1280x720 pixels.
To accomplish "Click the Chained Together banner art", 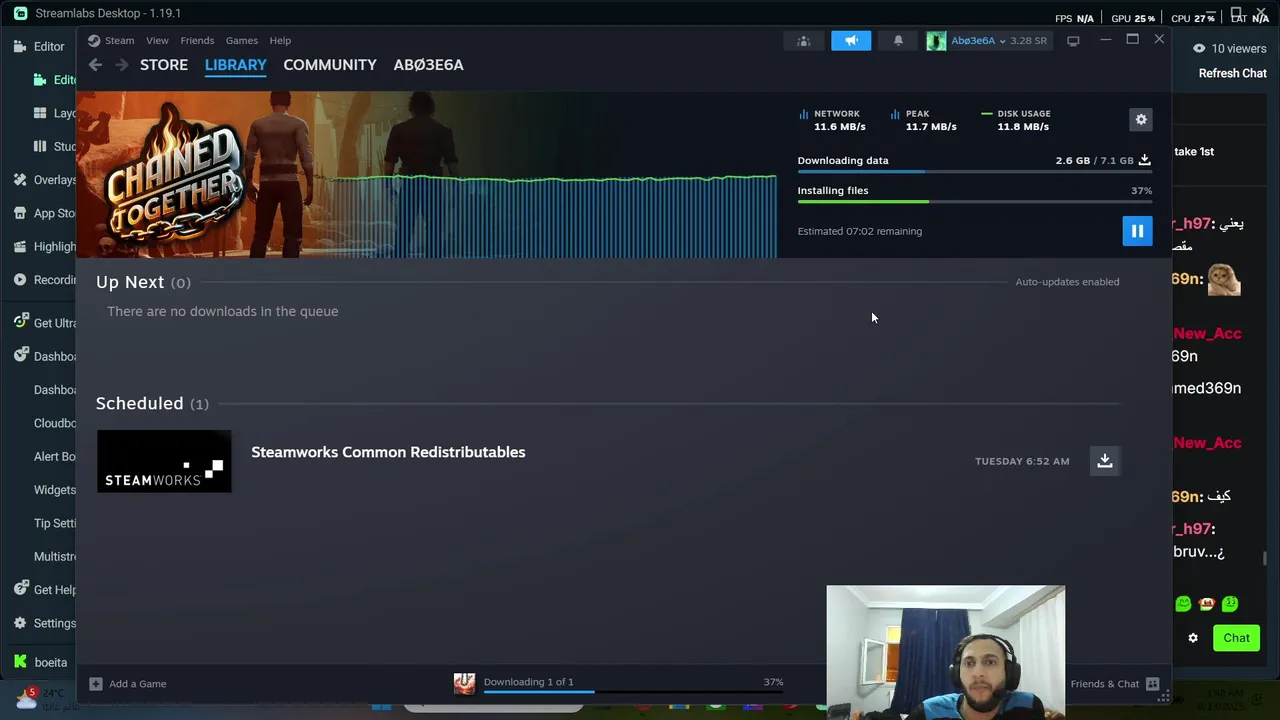I will [x=426, y=175].
